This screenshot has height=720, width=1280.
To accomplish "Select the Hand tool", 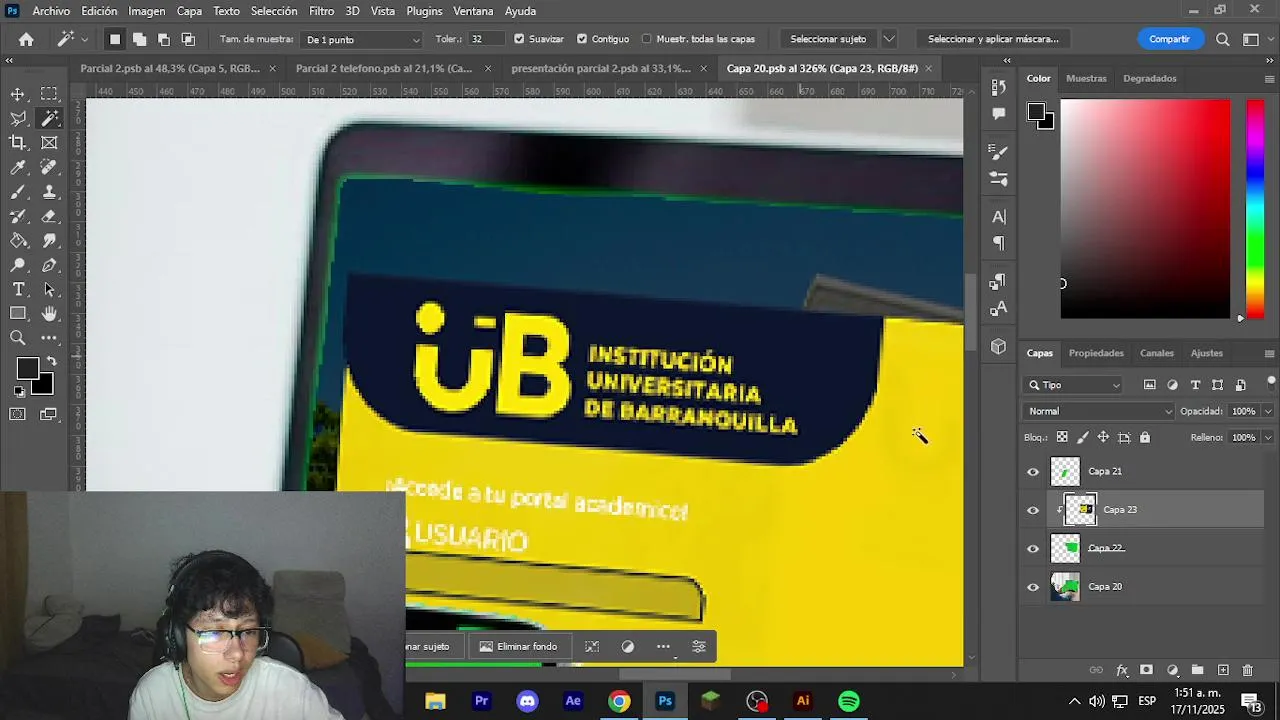I will click(49, 314).
